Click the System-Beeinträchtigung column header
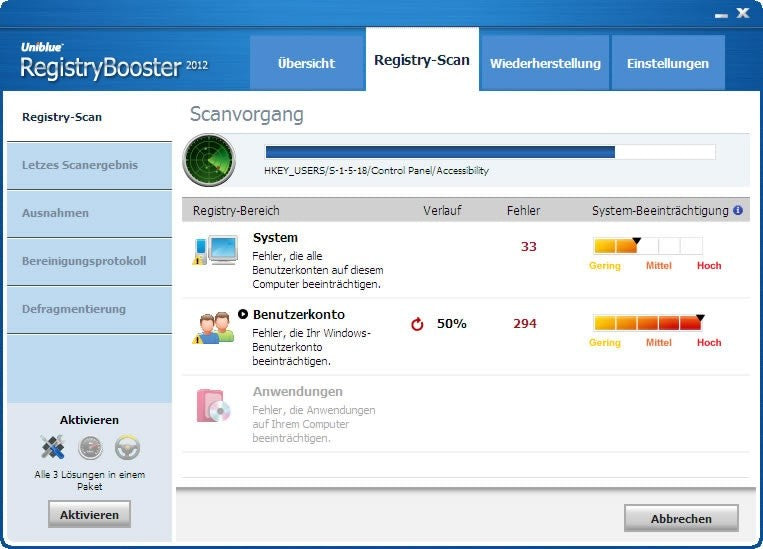 click(660, 211)
